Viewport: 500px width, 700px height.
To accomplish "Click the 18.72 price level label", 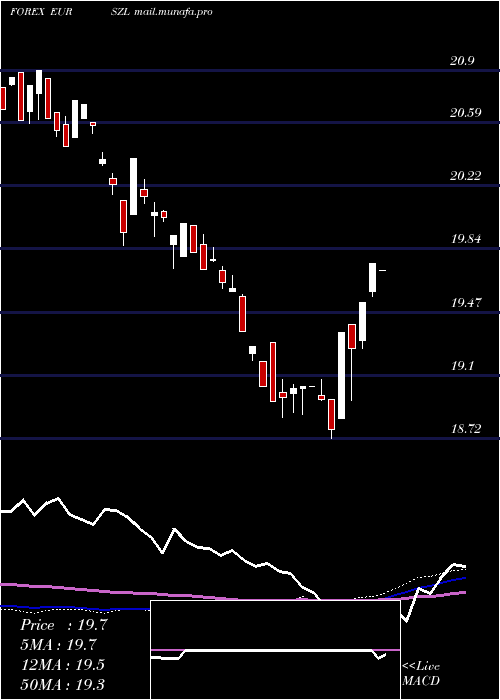I will 466,429.
